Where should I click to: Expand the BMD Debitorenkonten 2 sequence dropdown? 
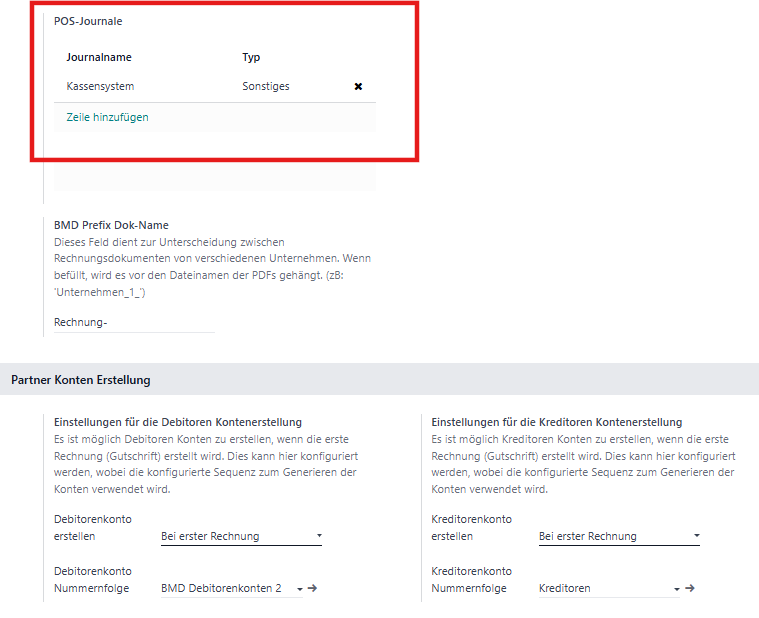coord(231,589)
